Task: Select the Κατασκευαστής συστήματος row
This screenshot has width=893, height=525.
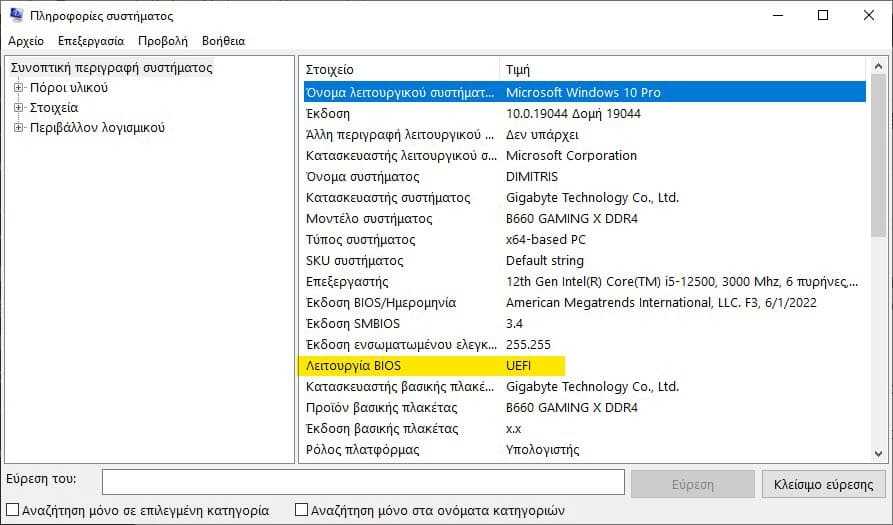Action: (x=584, y=198)
